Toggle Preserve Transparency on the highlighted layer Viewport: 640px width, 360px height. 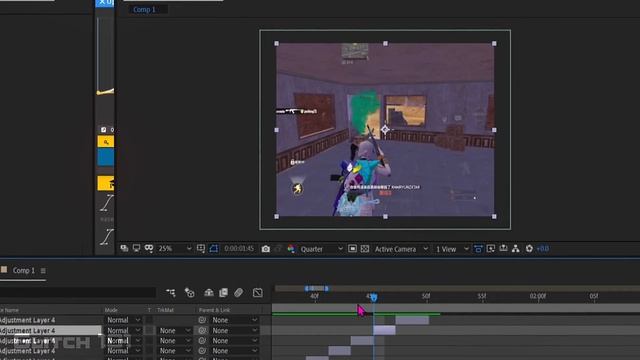pyautogui.click(x=149, y=331)
